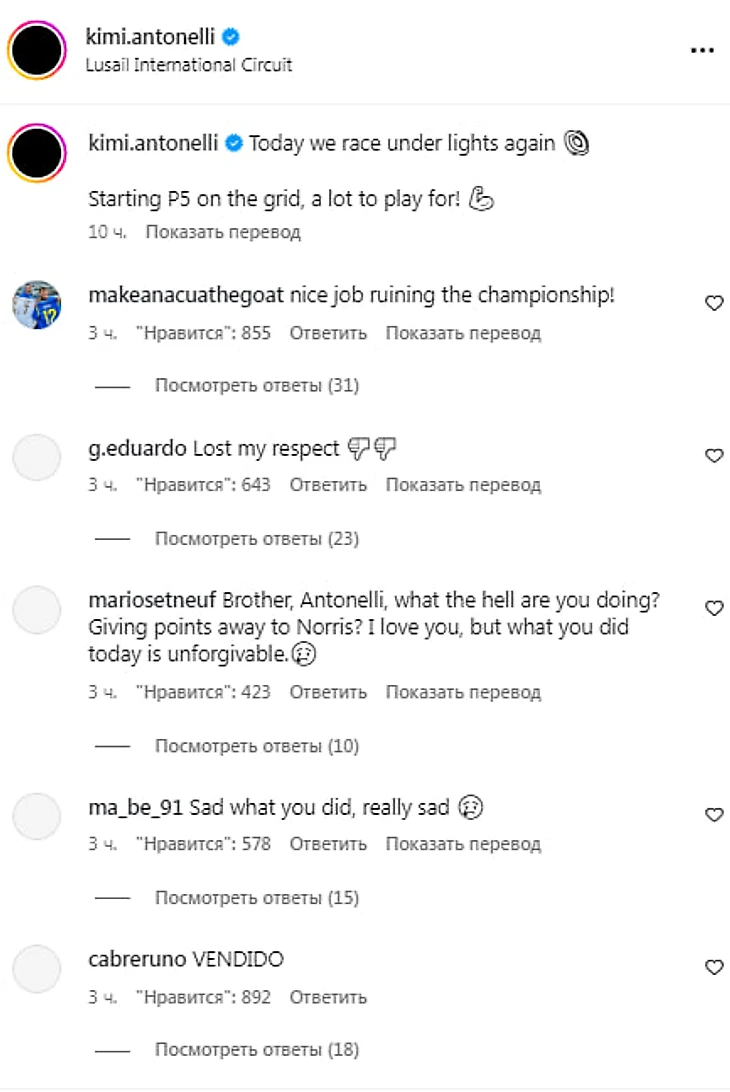Click the verified badge in post header

point(231,37)
